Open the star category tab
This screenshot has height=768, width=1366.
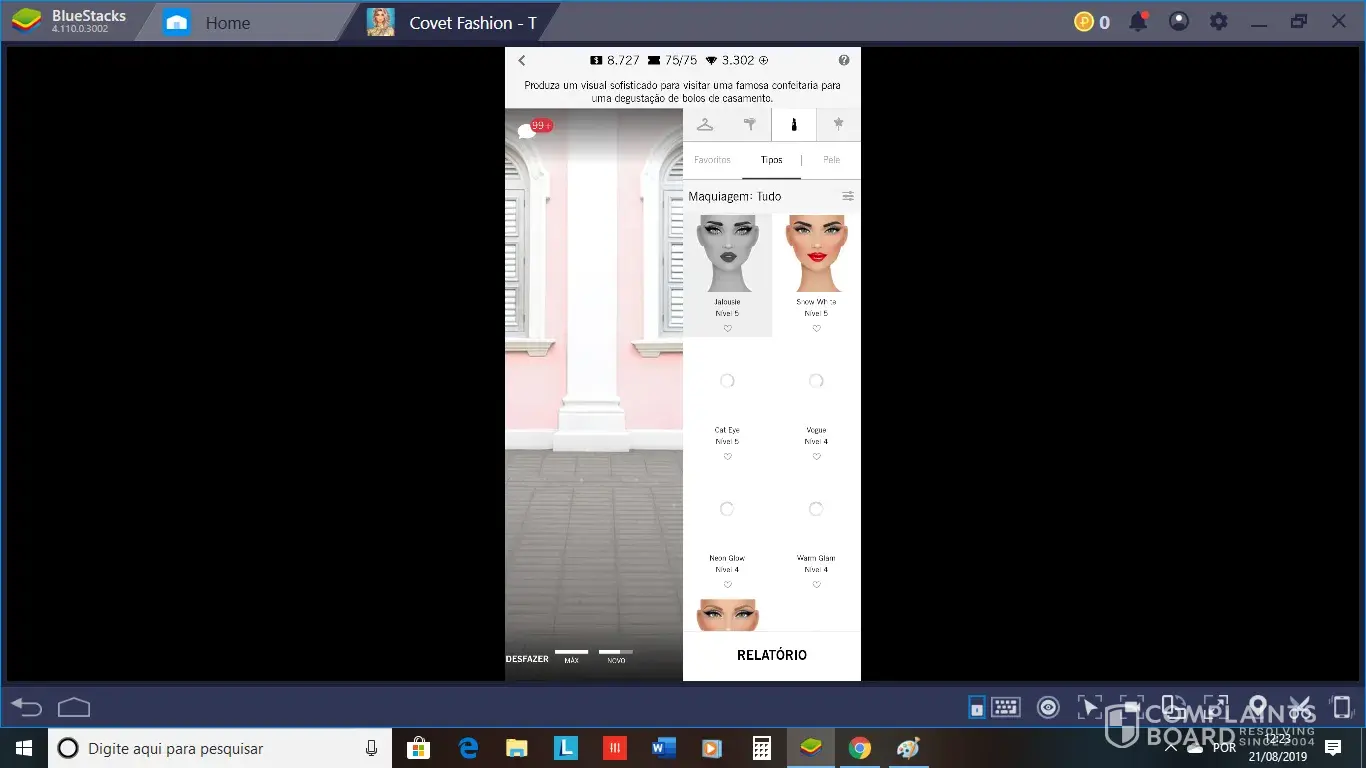pos(838,125)
